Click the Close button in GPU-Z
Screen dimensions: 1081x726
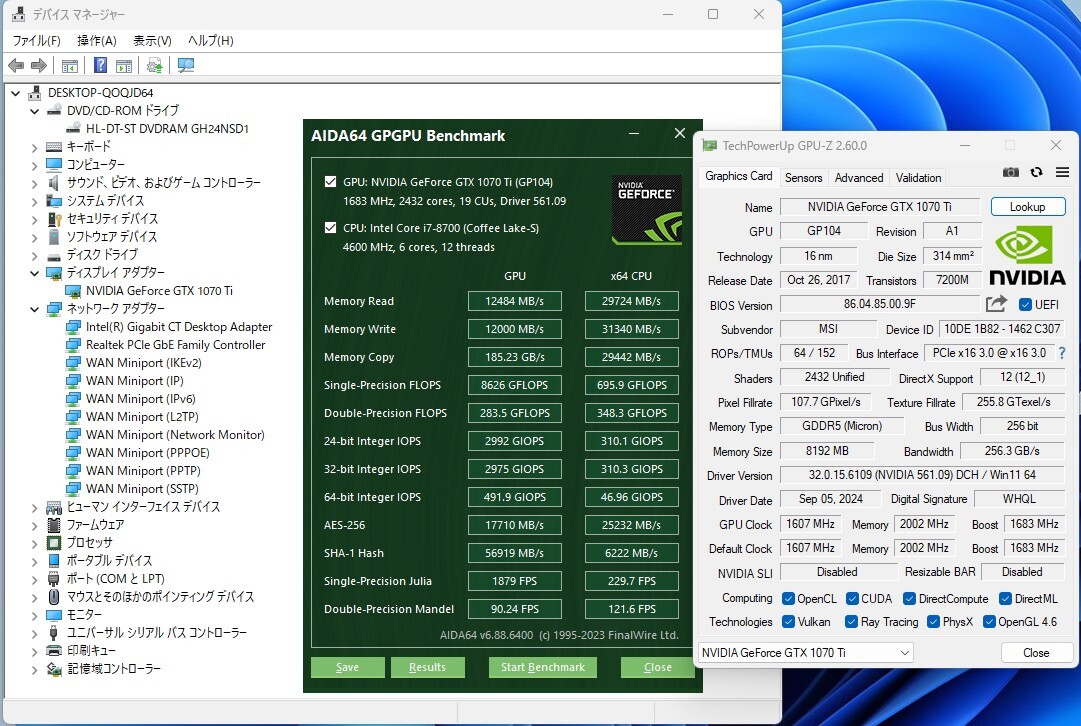(1036, 652)
